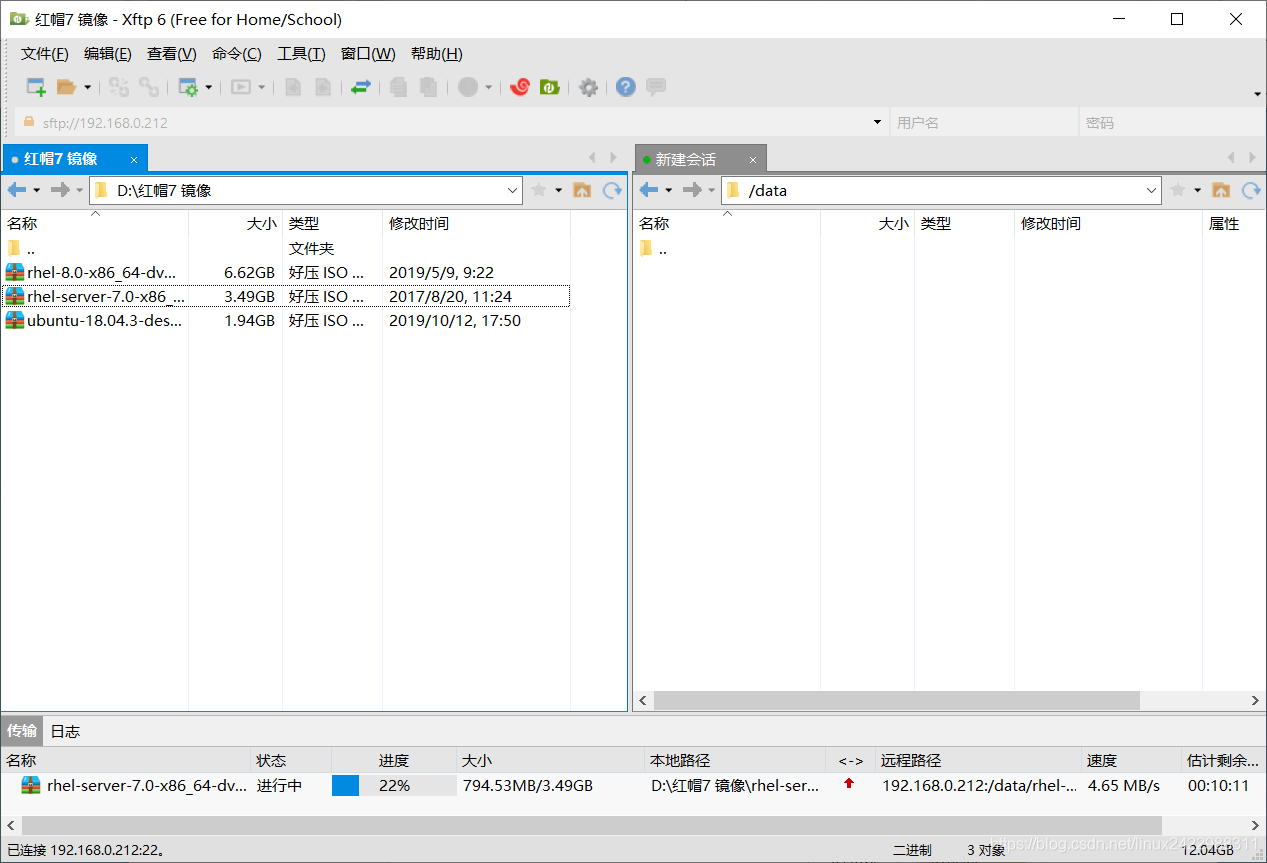Switch to the 日志 log tab

(65, 731)
